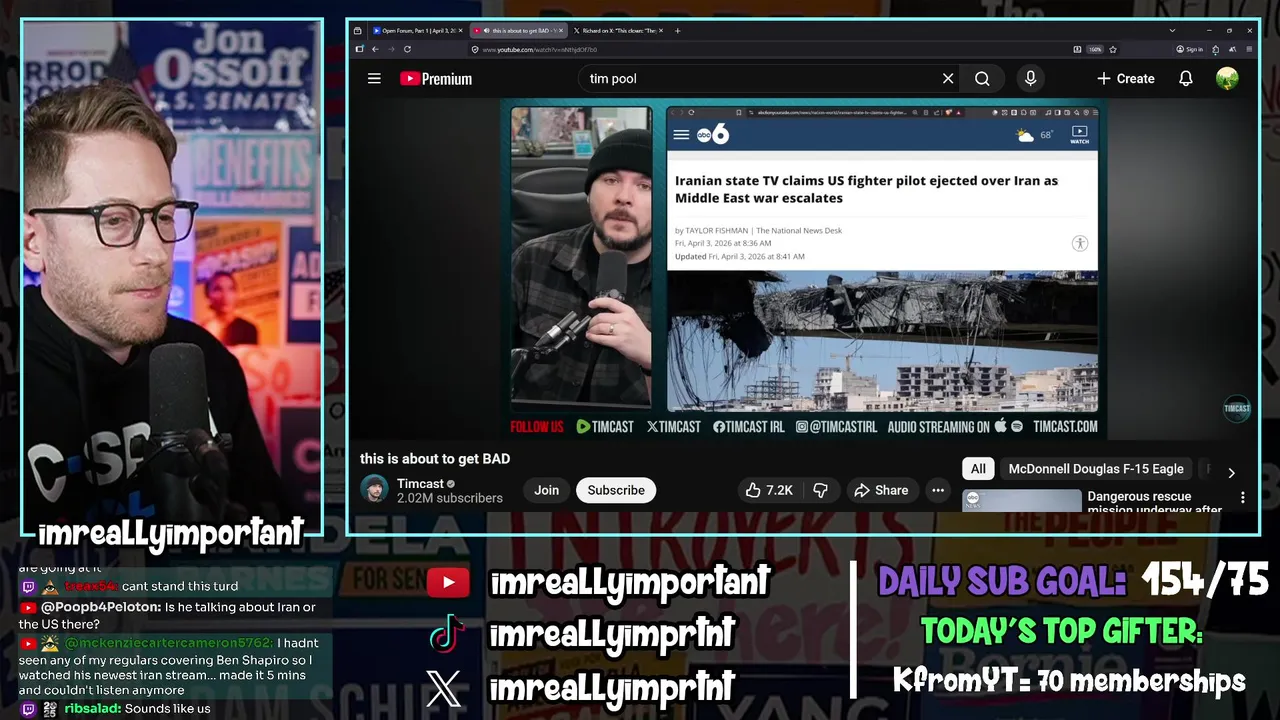Share the video
Screen dimensions: 1280x720
coord(881,490)
